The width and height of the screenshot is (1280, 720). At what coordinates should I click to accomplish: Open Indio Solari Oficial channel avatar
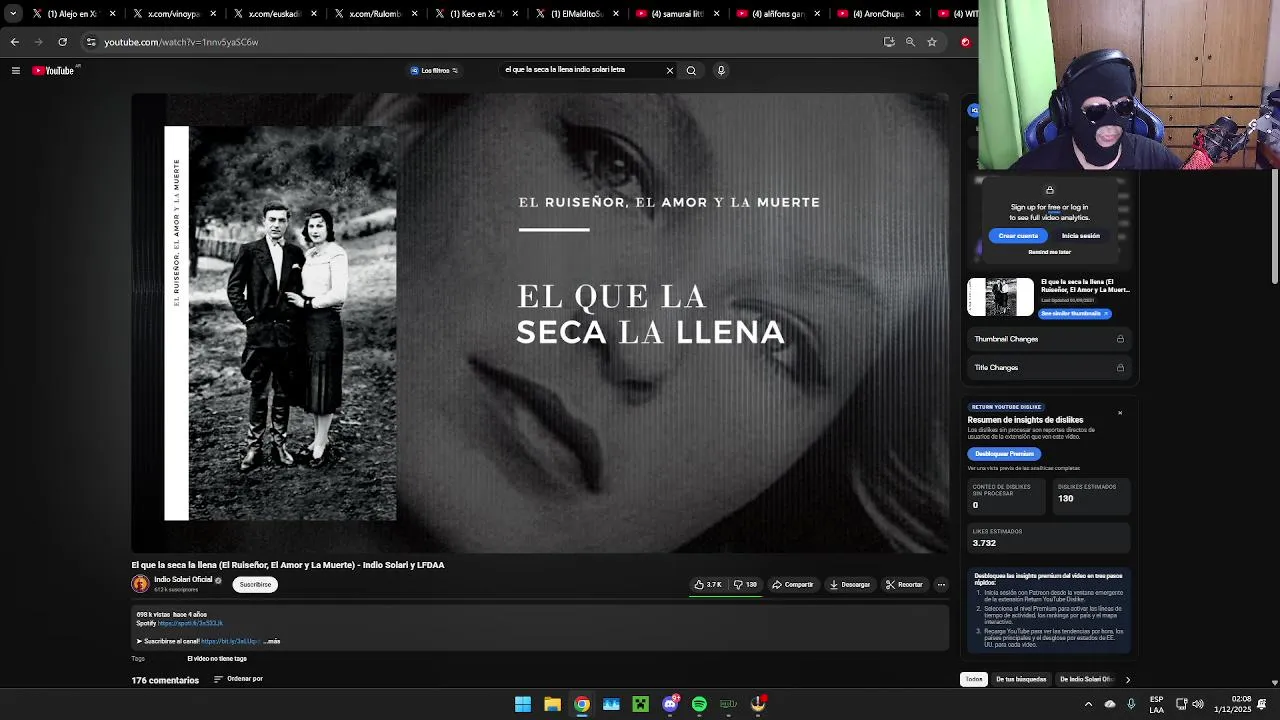pos(140,584)
